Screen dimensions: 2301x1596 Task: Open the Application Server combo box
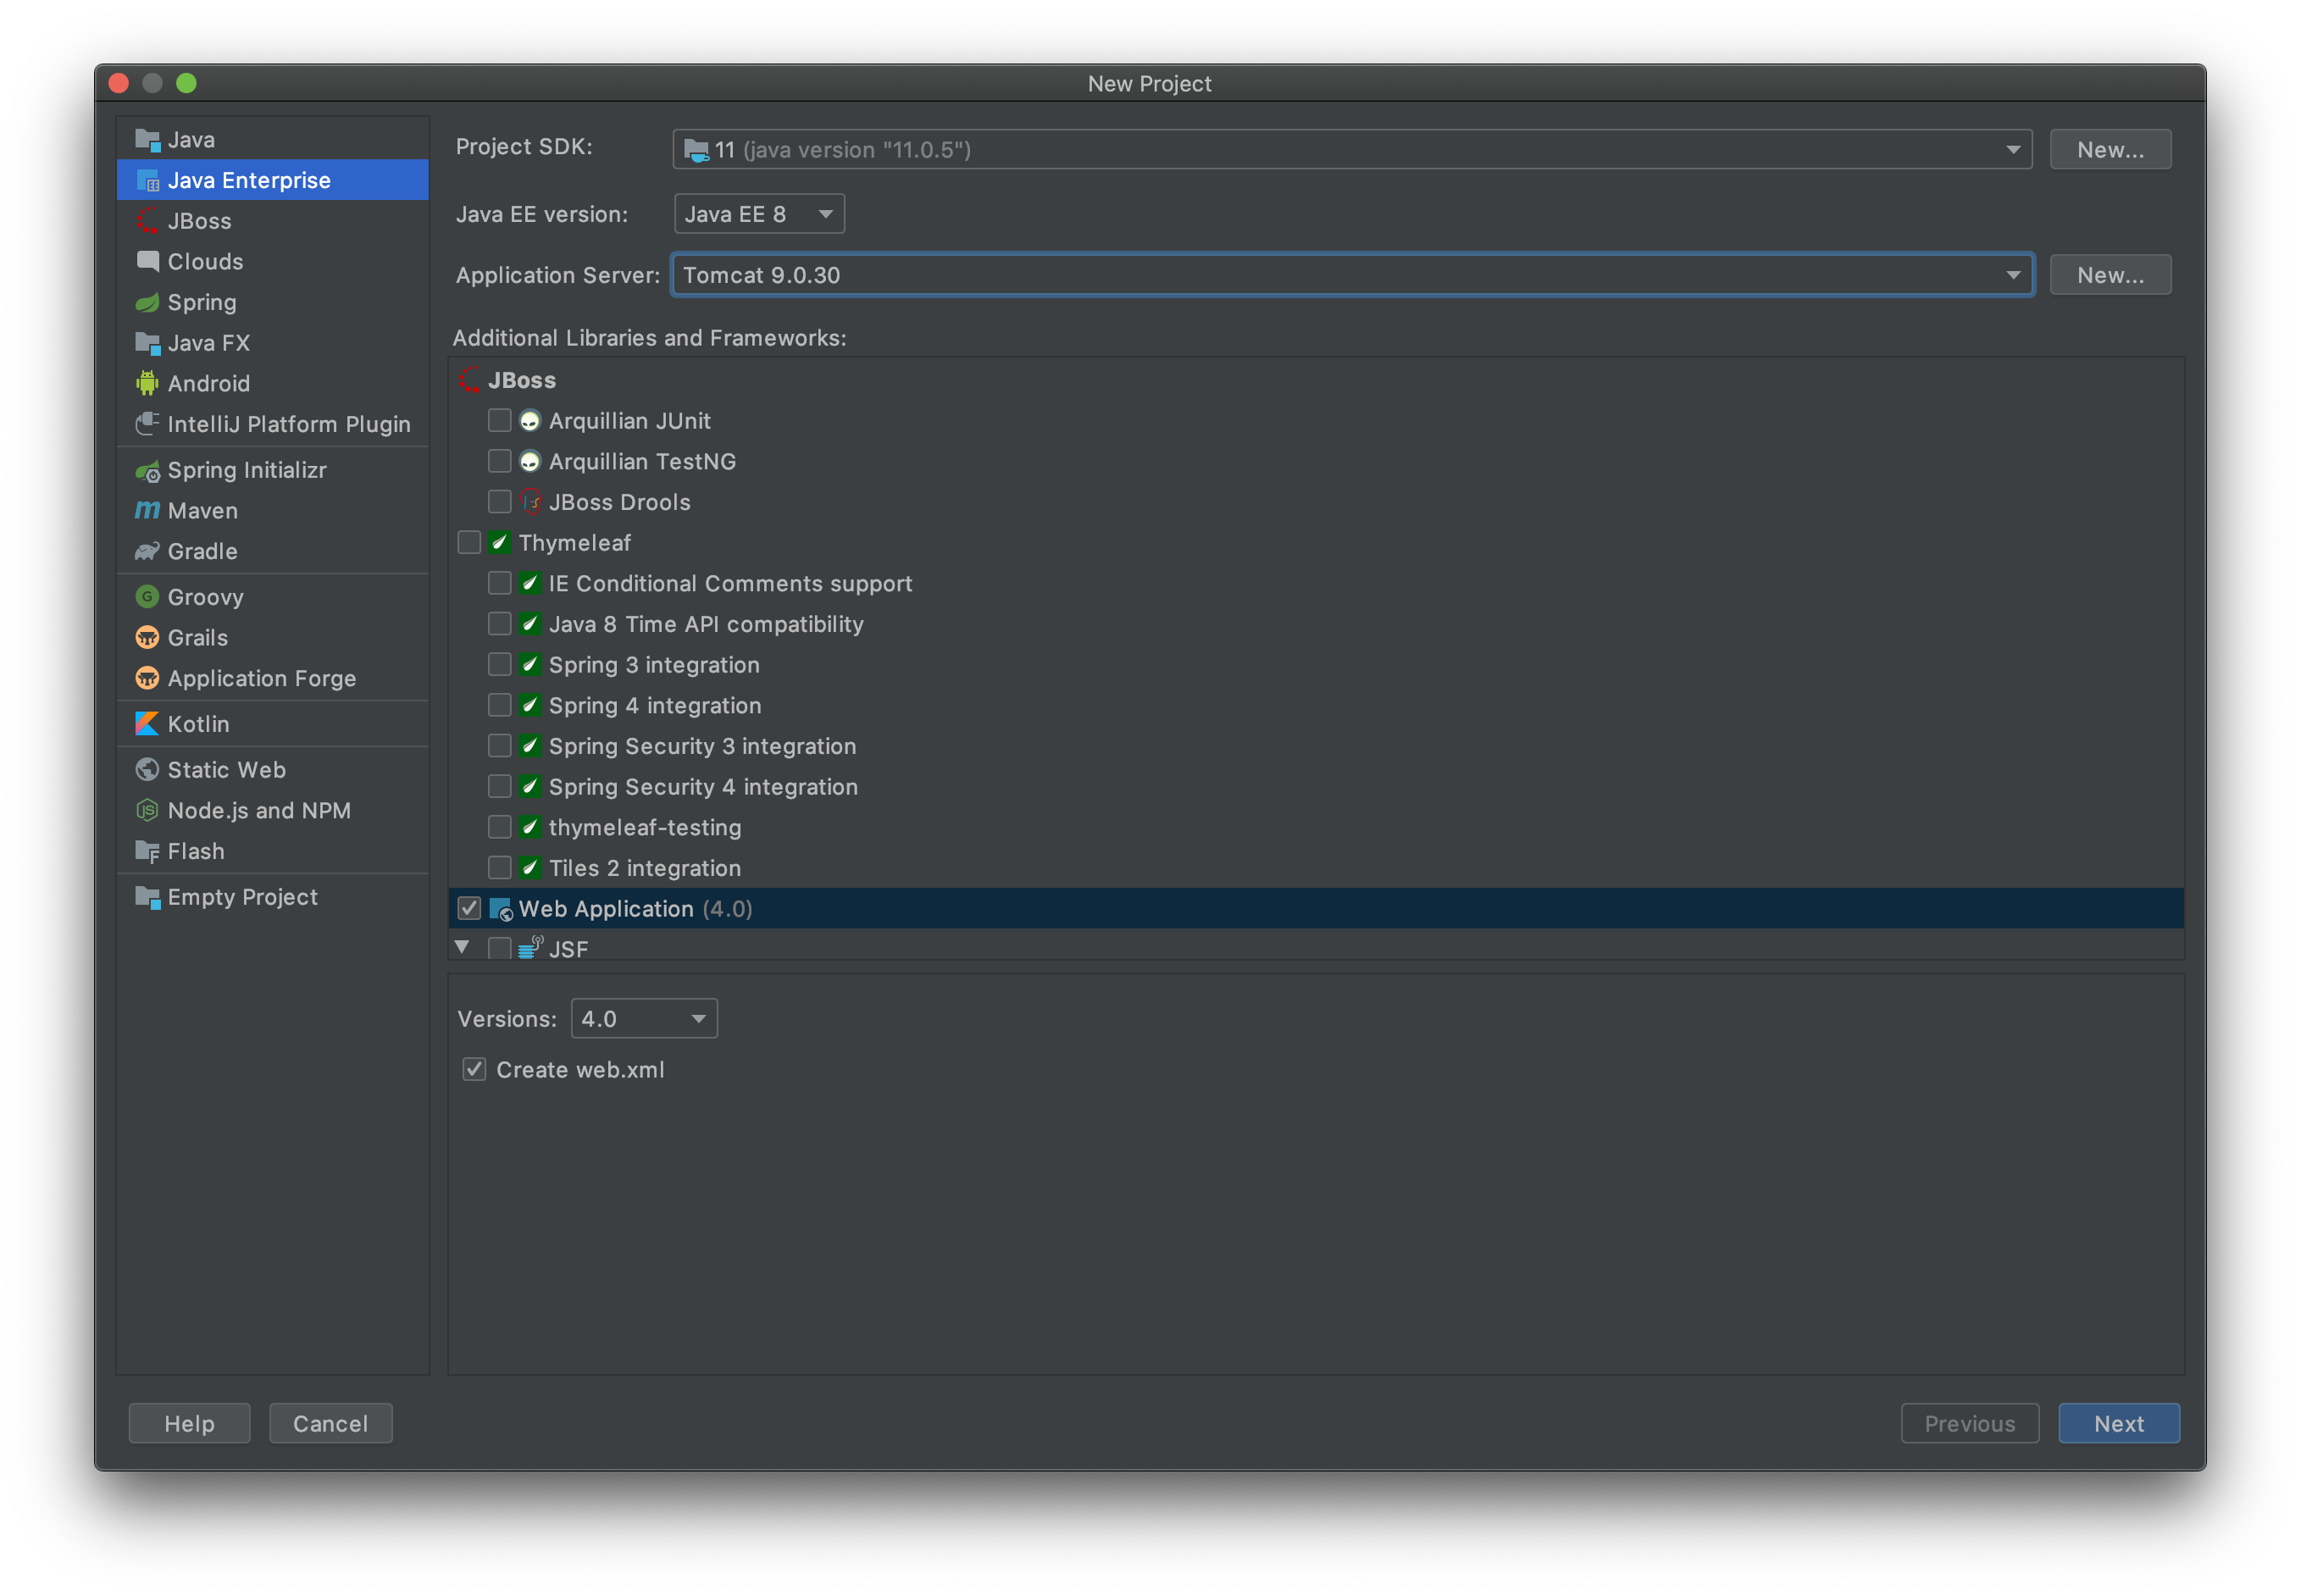point(1352,275)
